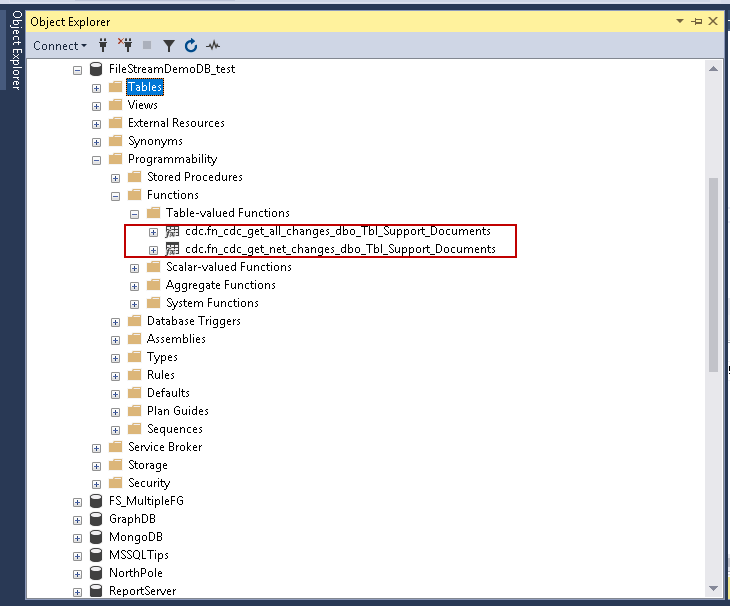The height and width of the screenshot is (606, 730).
Task: Click the Aggregate Functions folder icon
Action: tap(154, 284)
